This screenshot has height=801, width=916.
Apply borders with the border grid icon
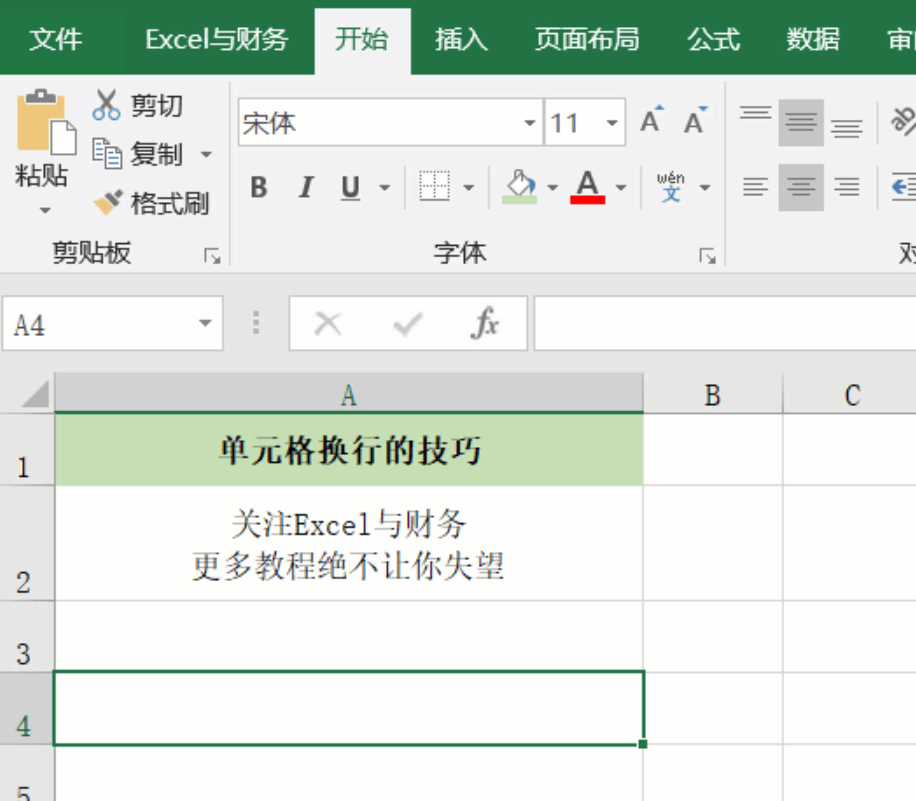coord(435,187)
